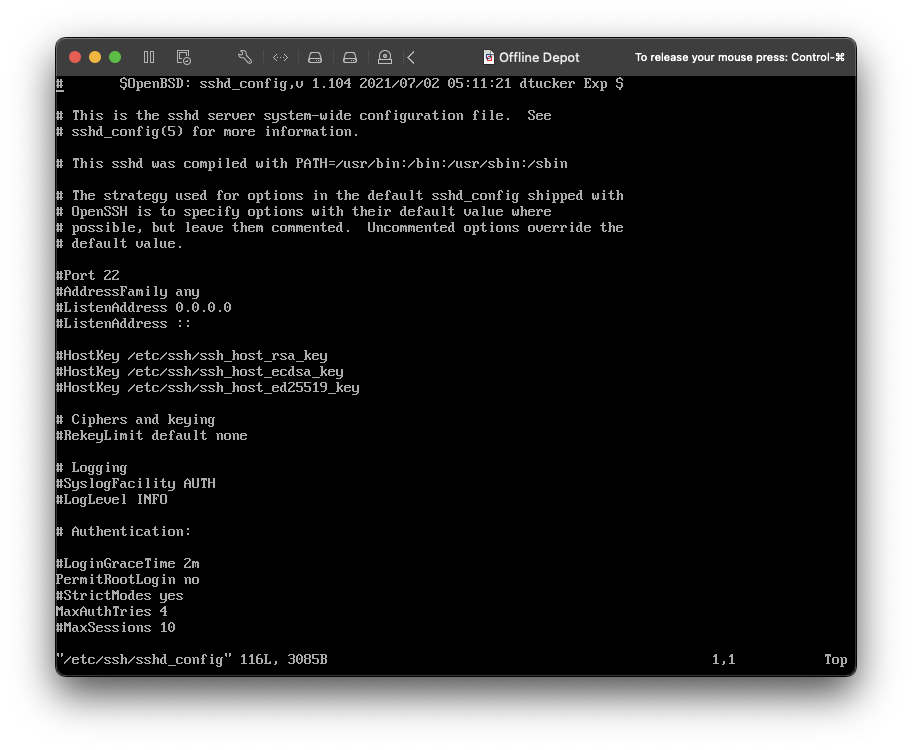The width and height of the screenshot is (912, 750).
Task: Click the first hard disk device icon
Action: tap(315, 57)
